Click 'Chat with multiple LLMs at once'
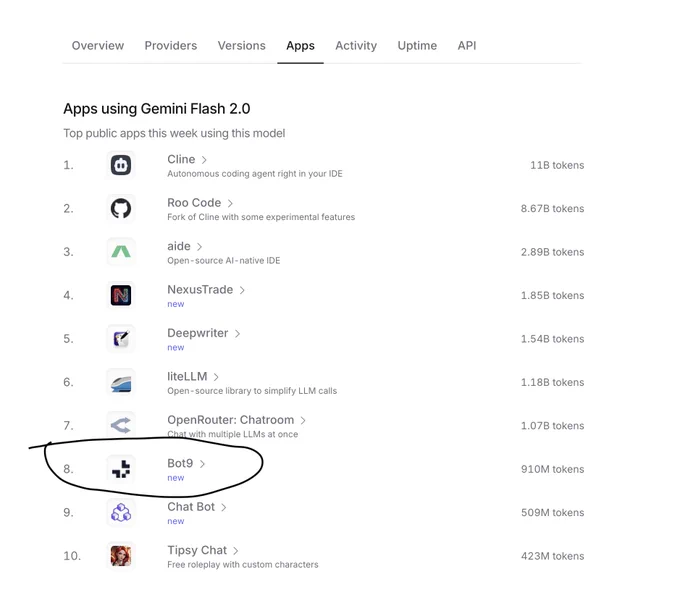The width and height of the screenshot is (680, 603). coord(232,434)
